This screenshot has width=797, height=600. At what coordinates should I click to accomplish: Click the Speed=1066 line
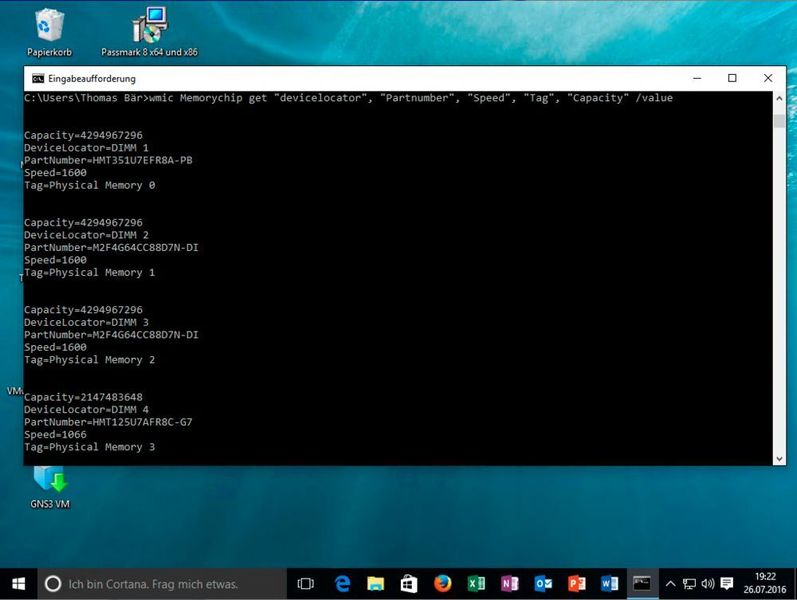pos(55,435)
